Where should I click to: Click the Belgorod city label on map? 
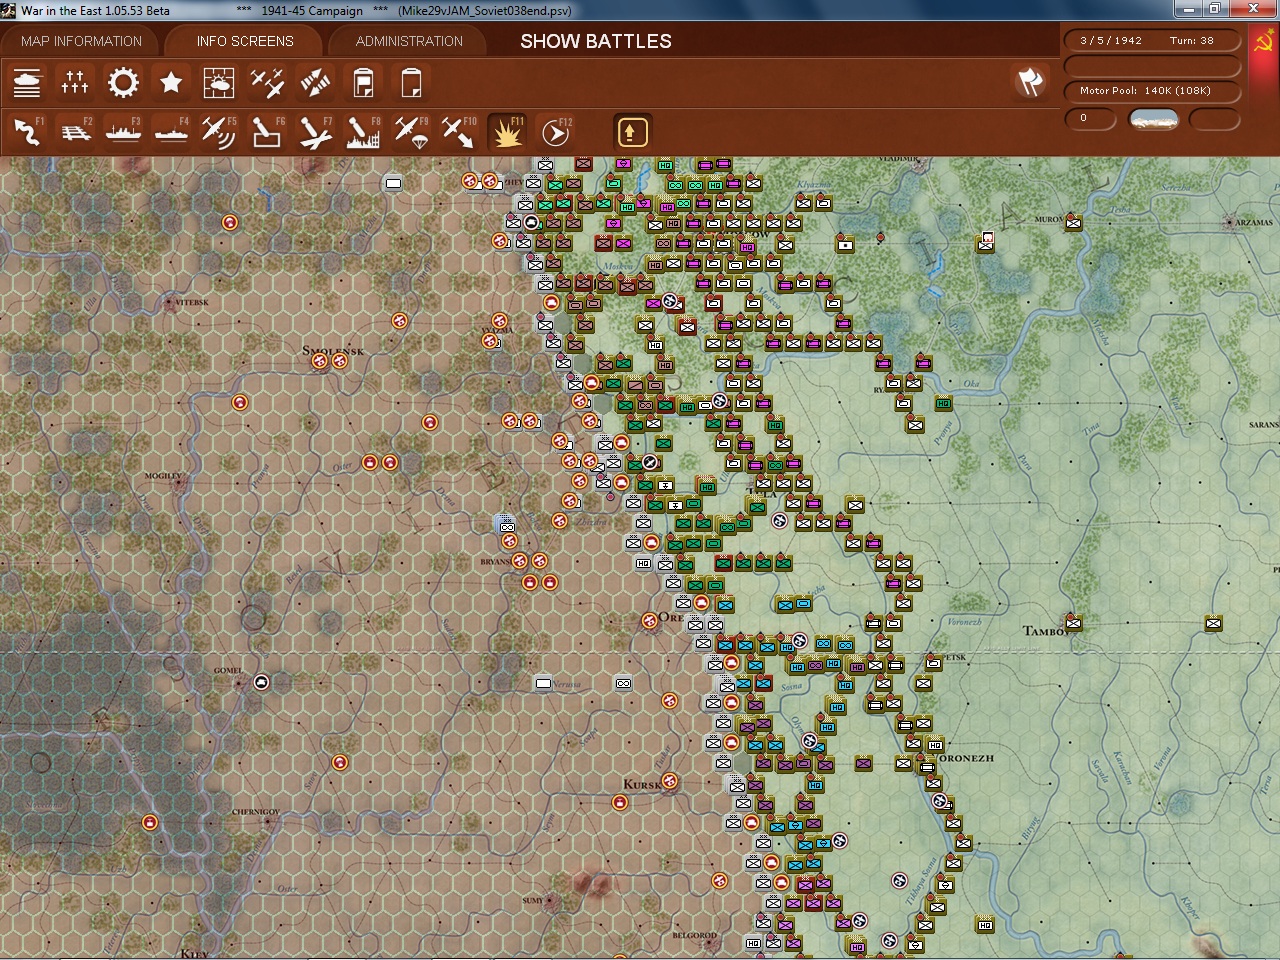tap(694, 936)
